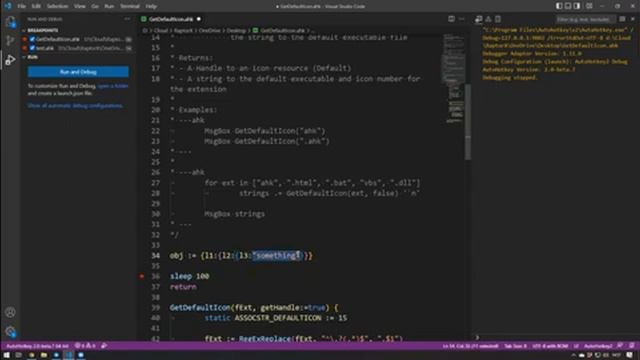Open Run and Debug views more actions
Image resolution: width=640 pixels, height=360 pixels.
pos(127,19)
